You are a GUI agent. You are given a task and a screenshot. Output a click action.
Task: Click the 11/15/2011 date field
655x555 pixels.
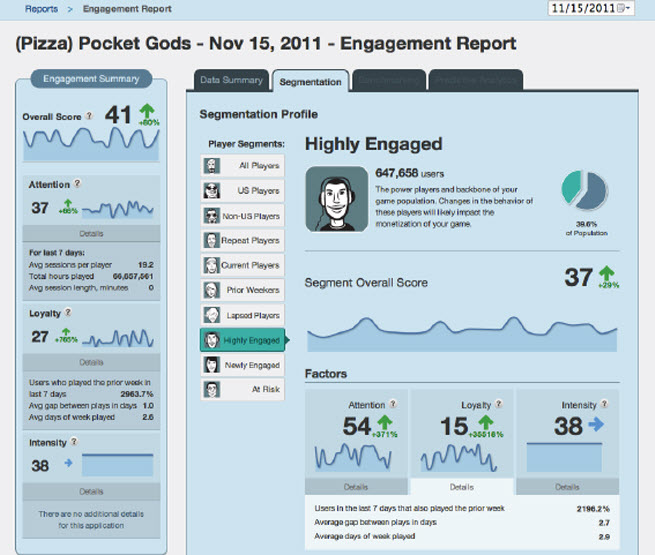591,8
